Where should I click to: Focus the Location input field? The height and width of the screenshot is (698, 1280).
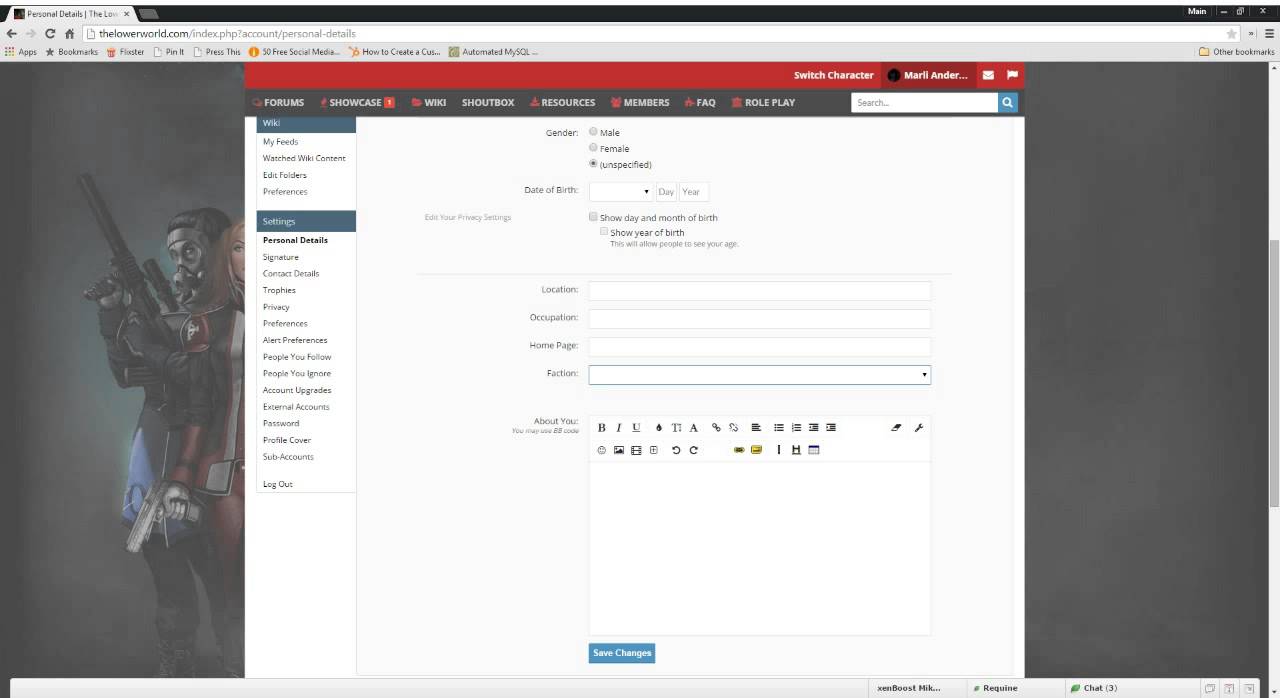click(760, 290)
